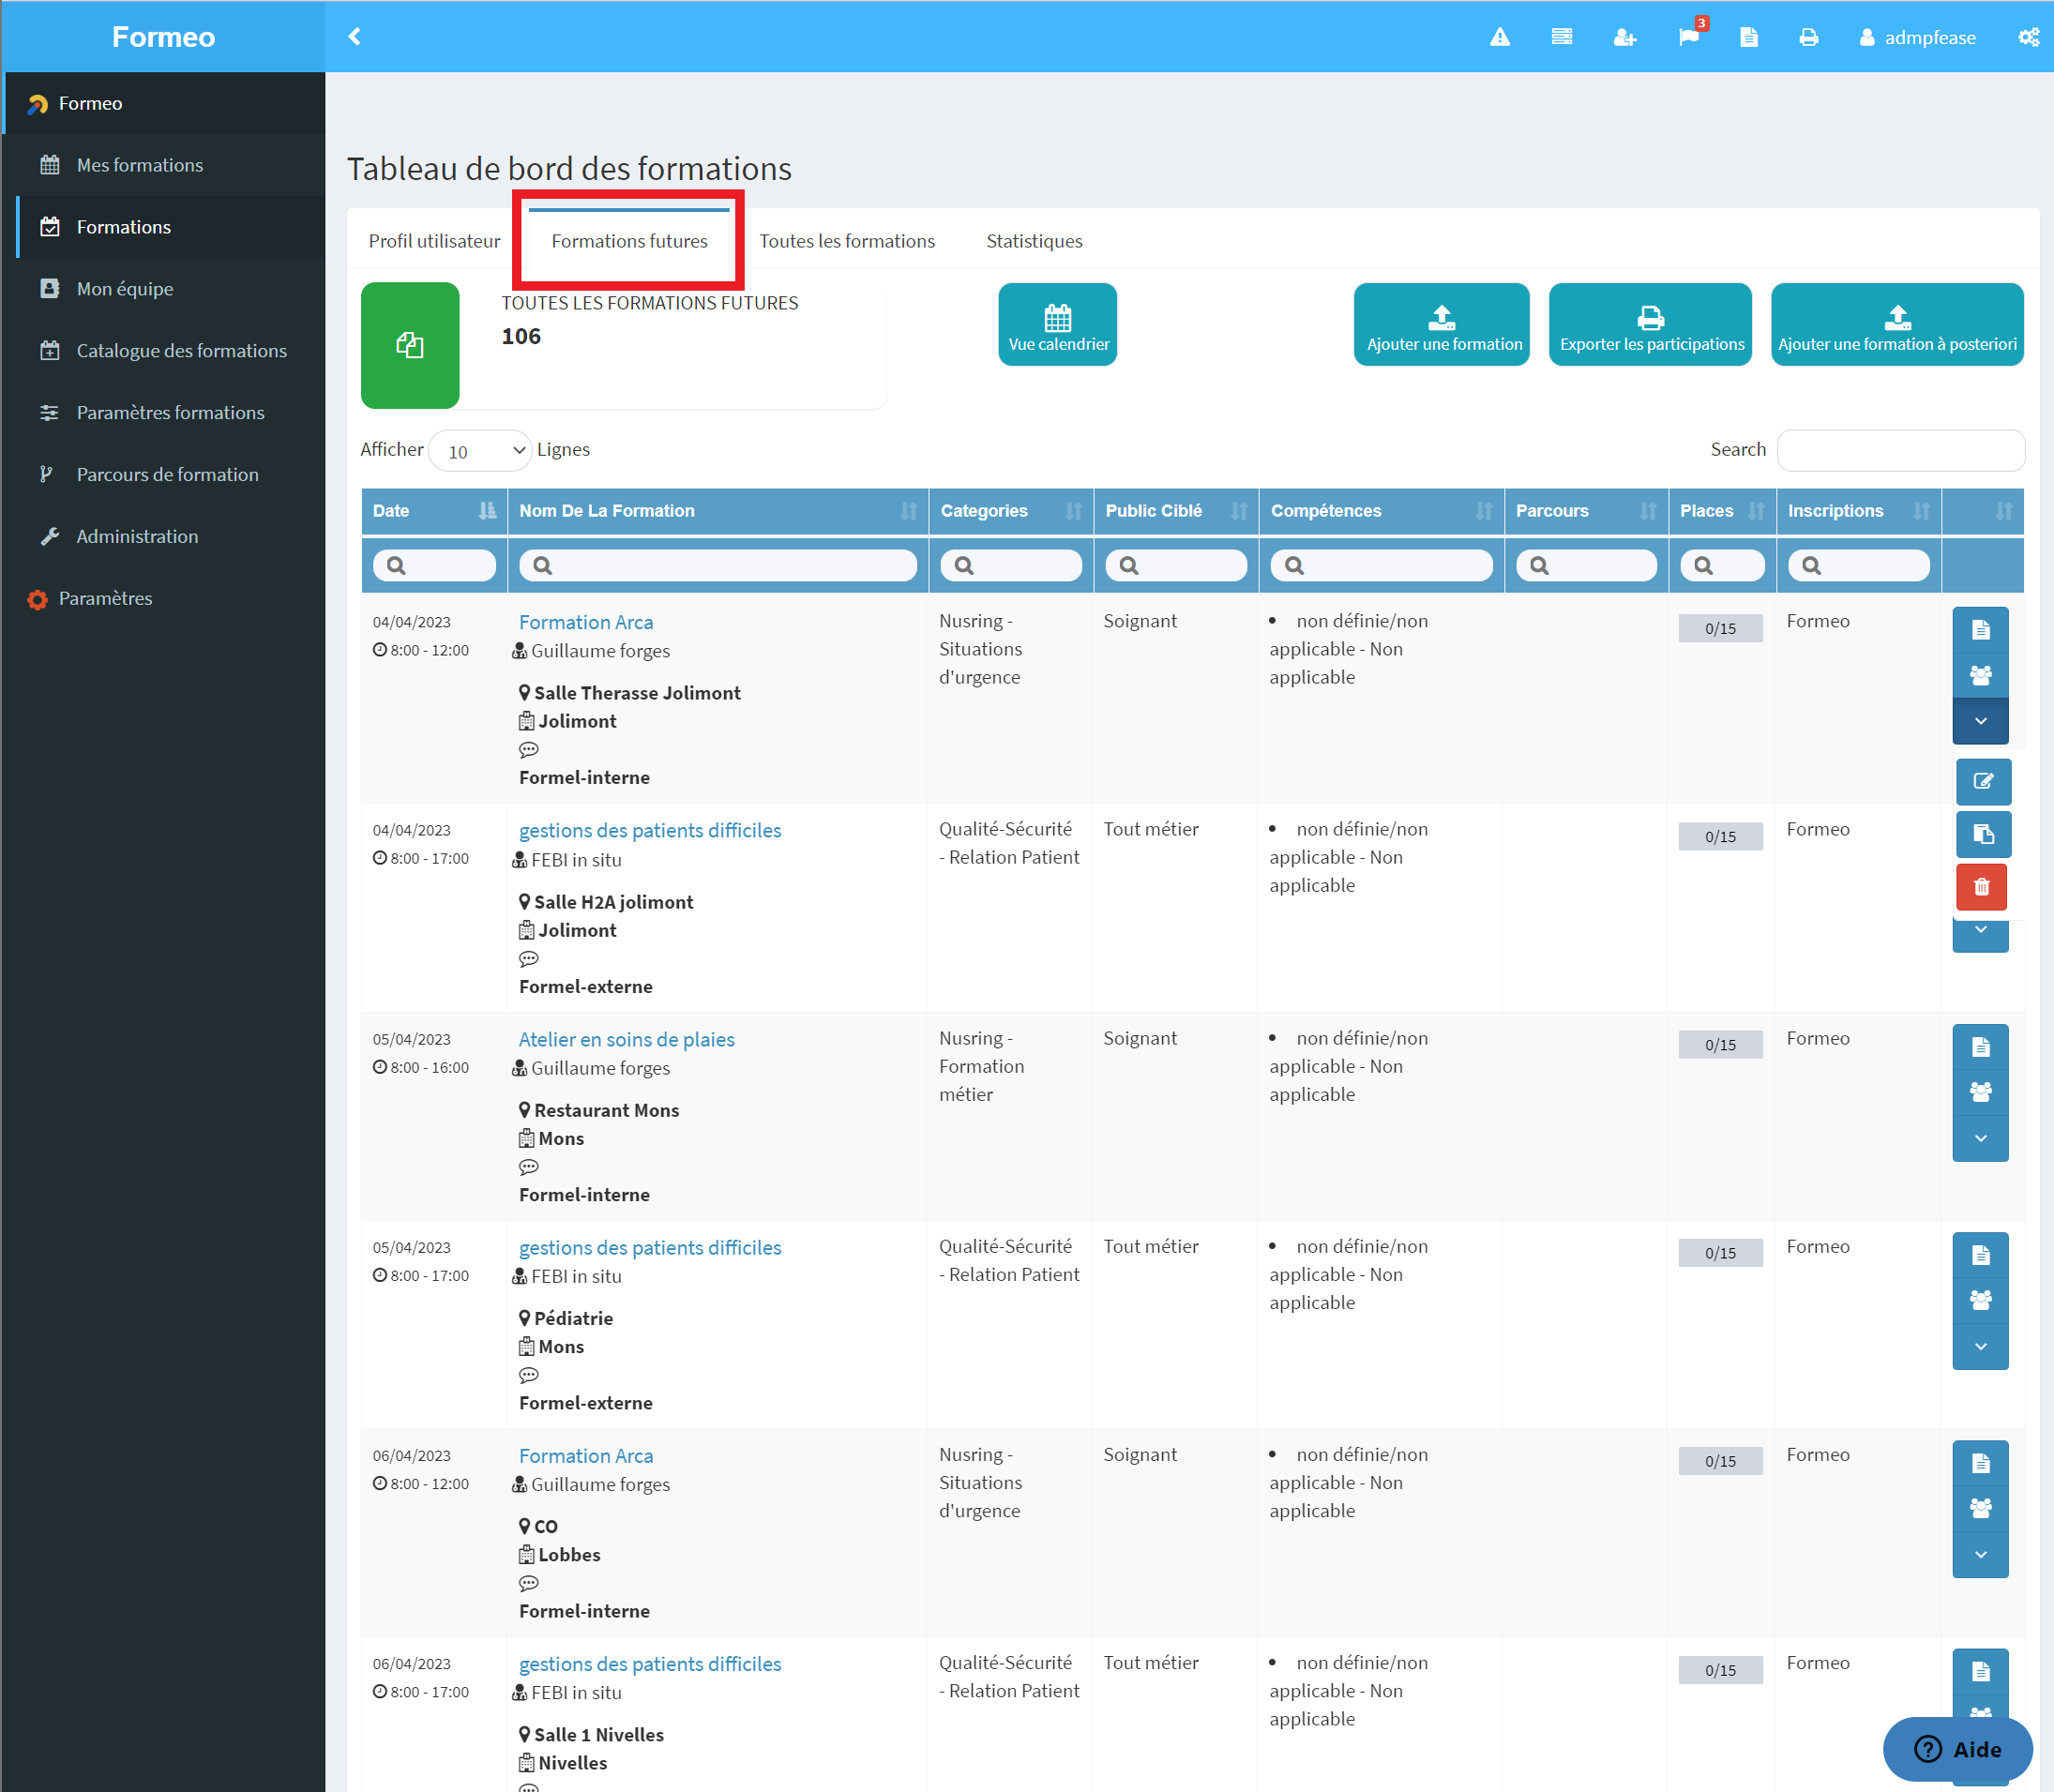Switch to the Statistiques tab
Image resolution: width=2054 pixels, height=1792 pixels.
click(1034, 241)
